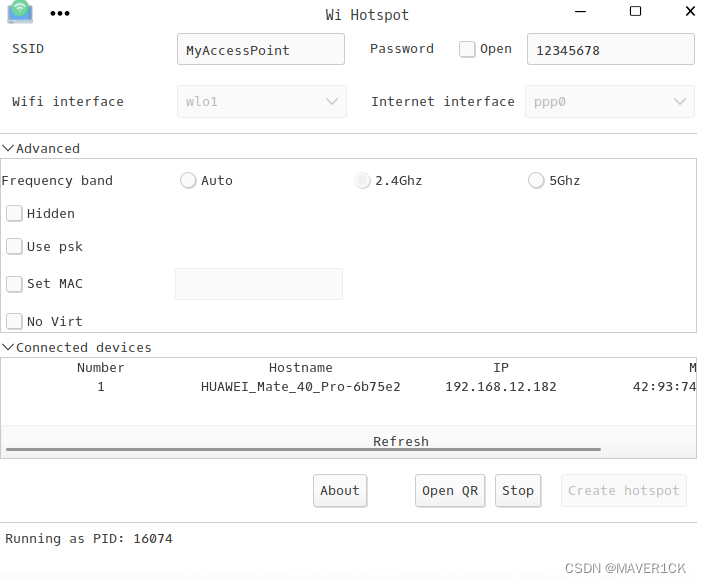The image size is (701, 583).
Task: Select the 5Ghz frequency band
Action: 536,181
